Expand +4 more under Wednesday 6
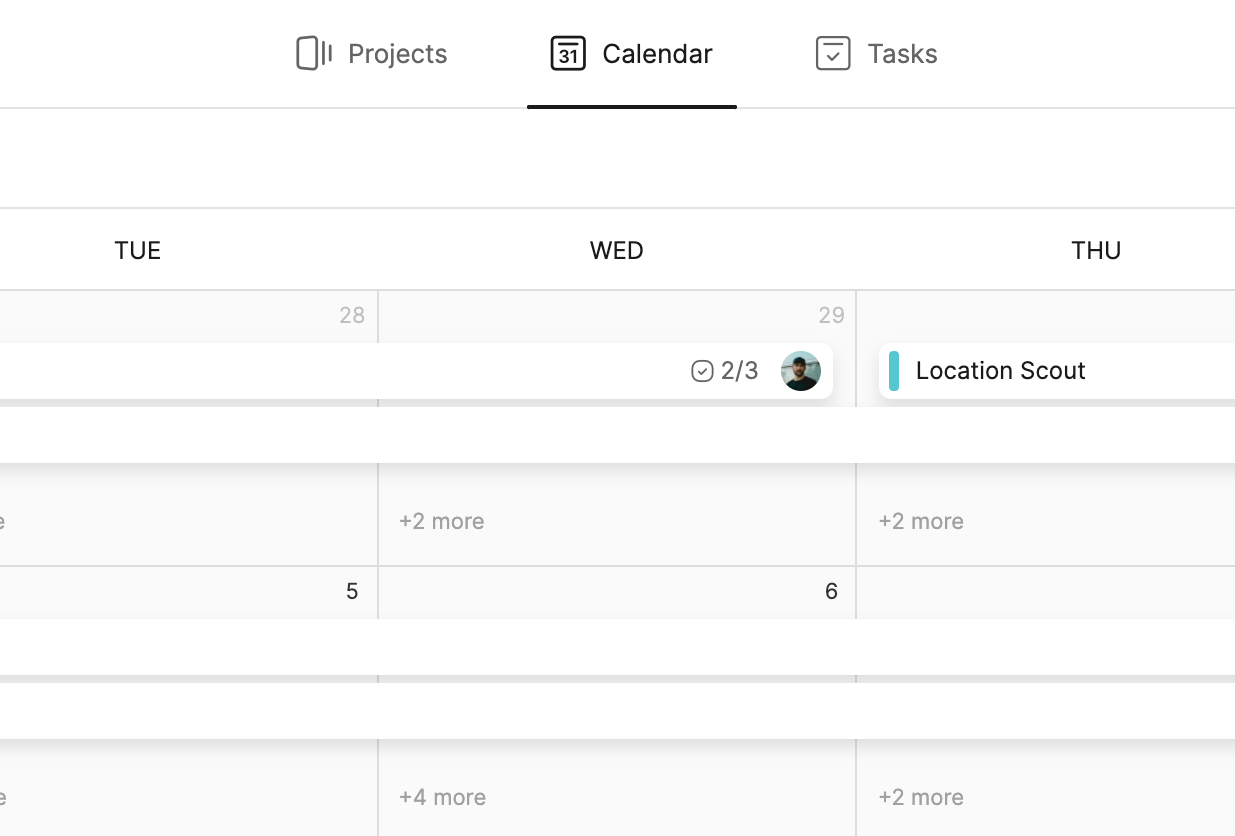 (x=442, y=797)
